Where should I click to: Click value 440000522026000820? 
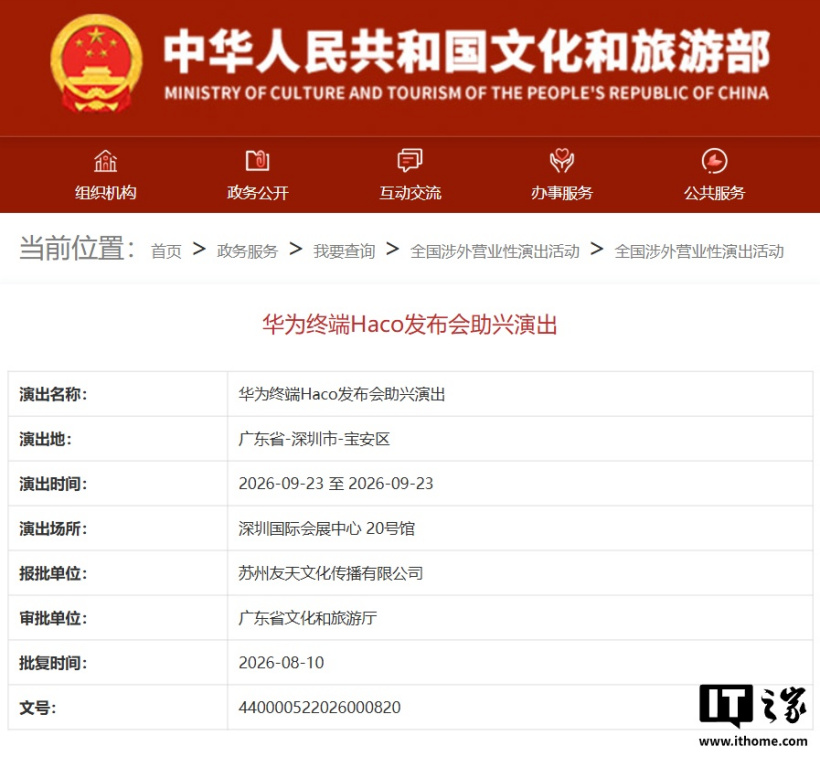tap(320, 707)
